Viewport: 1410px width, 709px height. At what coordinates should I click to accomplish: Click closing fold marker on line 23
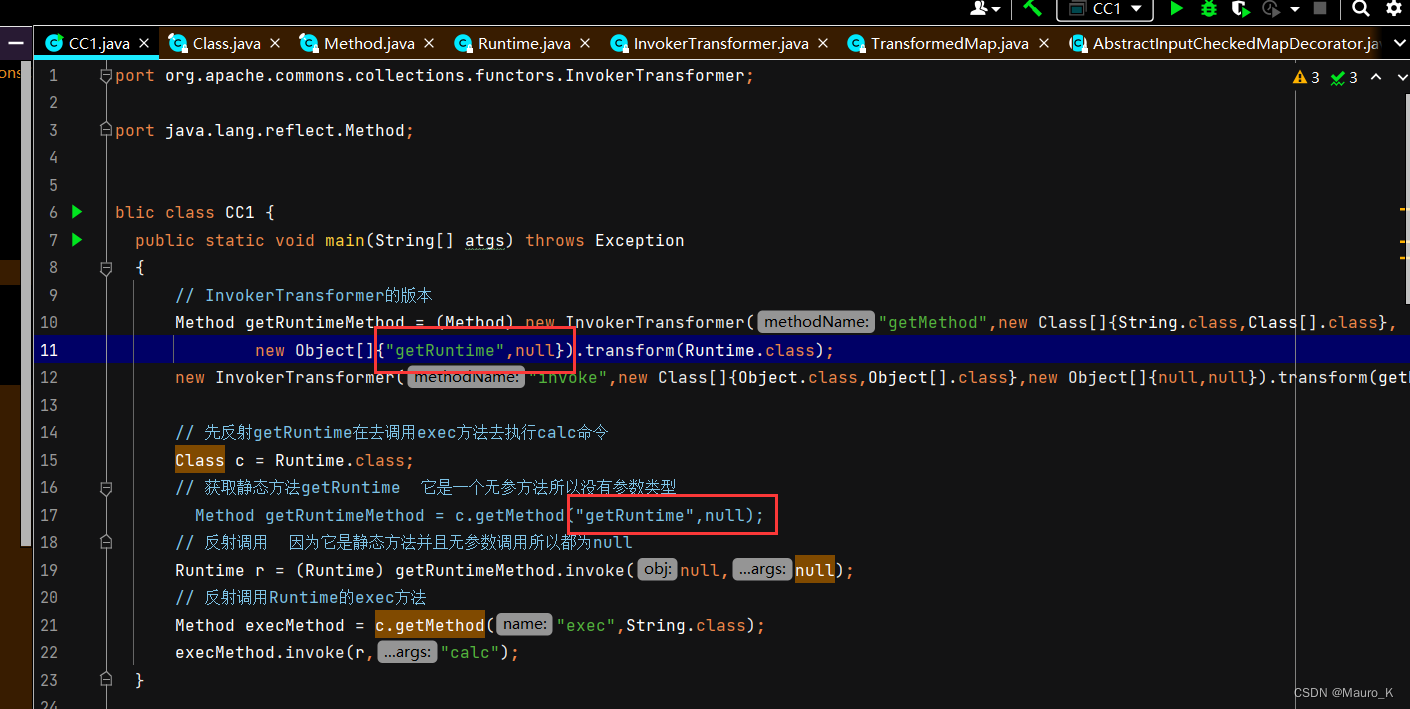105,680
